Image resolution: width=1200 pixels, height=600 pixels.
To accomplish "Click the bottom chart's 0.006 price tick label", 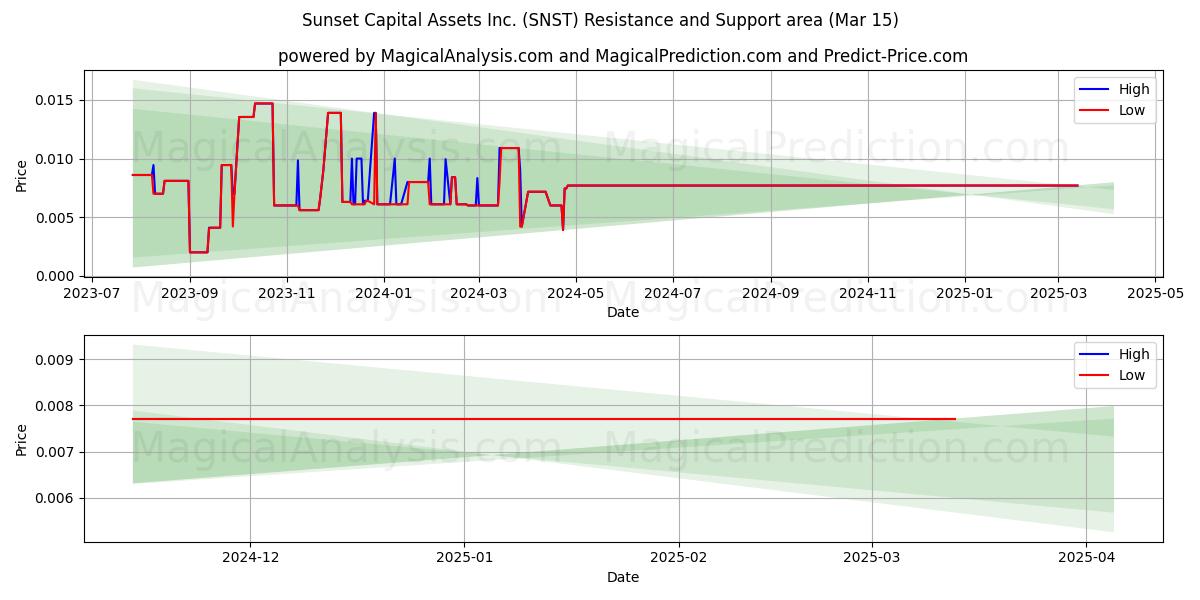I will click(56, 498).
